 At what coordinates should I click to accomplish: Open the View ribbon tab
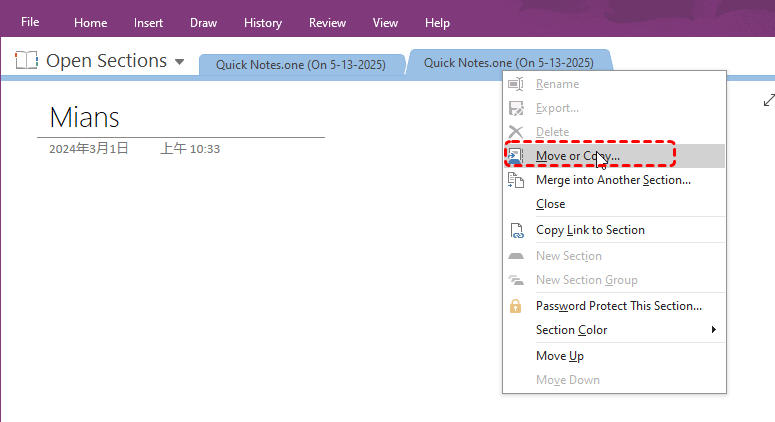point(385,23)
